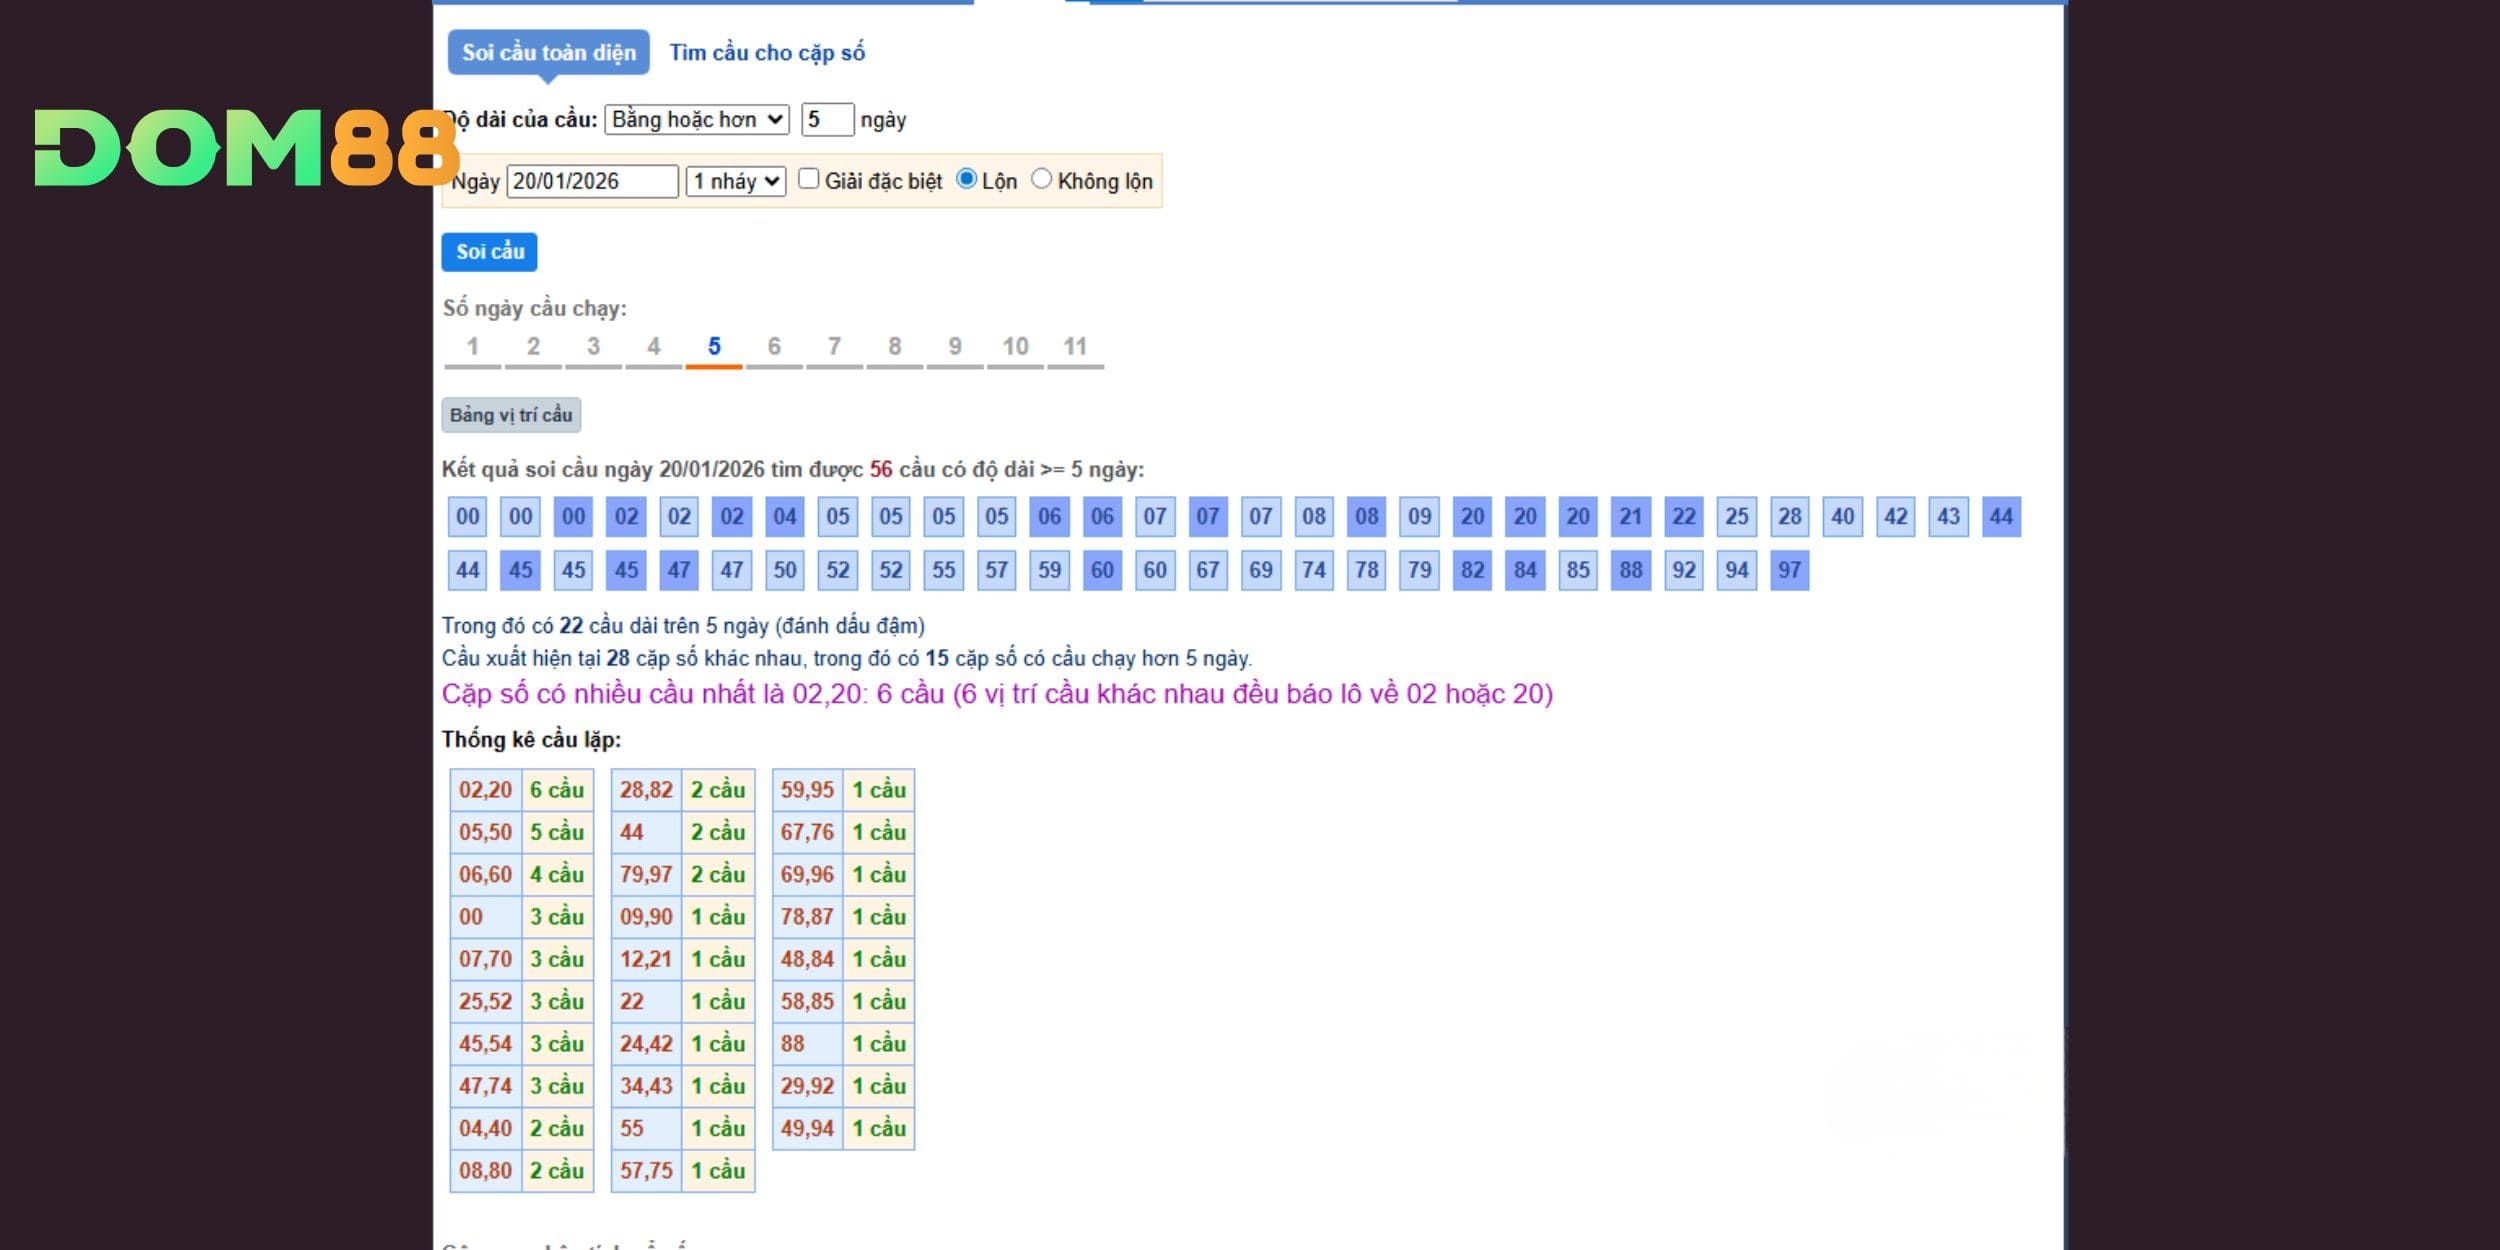
Task: Select the Lộn radio button
Action: point(966,179)
